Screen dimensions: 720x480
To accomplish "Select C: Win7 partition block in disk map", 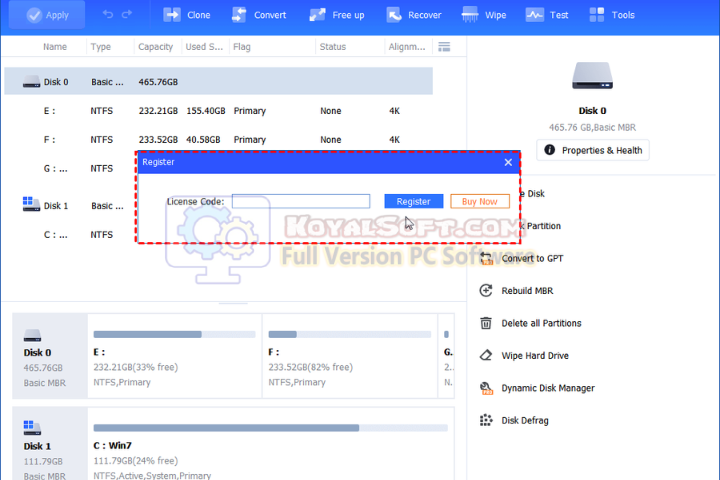I will (x=271, y=444).
